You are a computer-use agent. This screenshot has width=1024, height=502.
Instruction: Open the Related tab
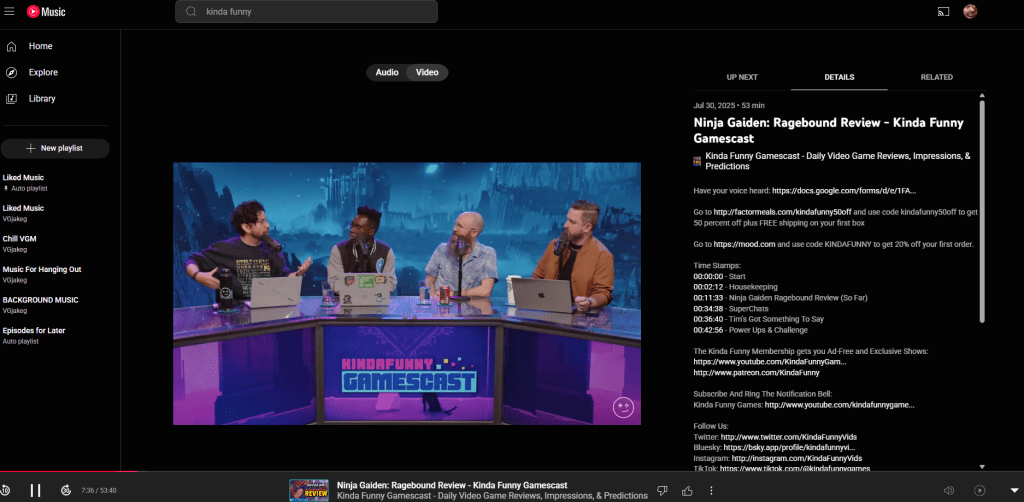click(x=936, y=77)
